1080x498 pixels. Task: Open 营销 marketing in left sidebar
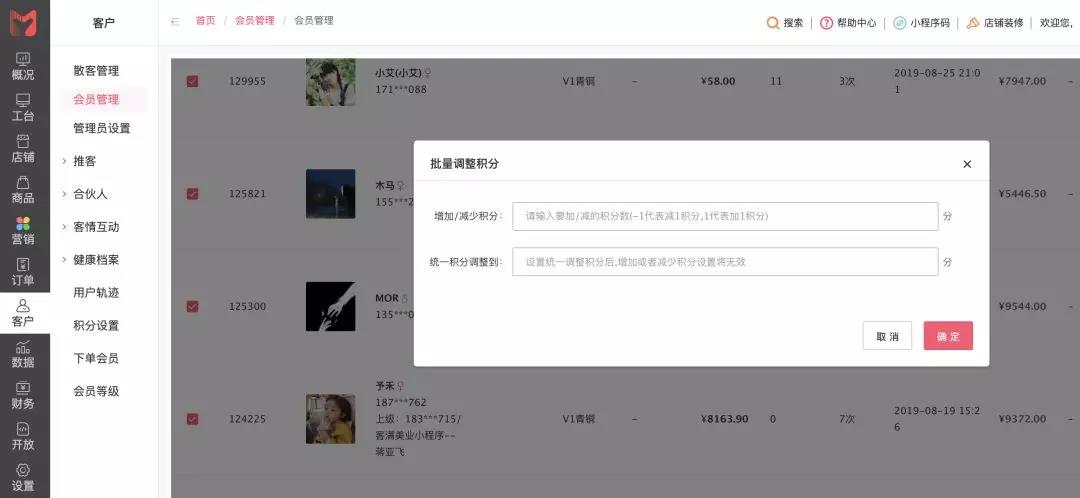click(x=23, y=231)
